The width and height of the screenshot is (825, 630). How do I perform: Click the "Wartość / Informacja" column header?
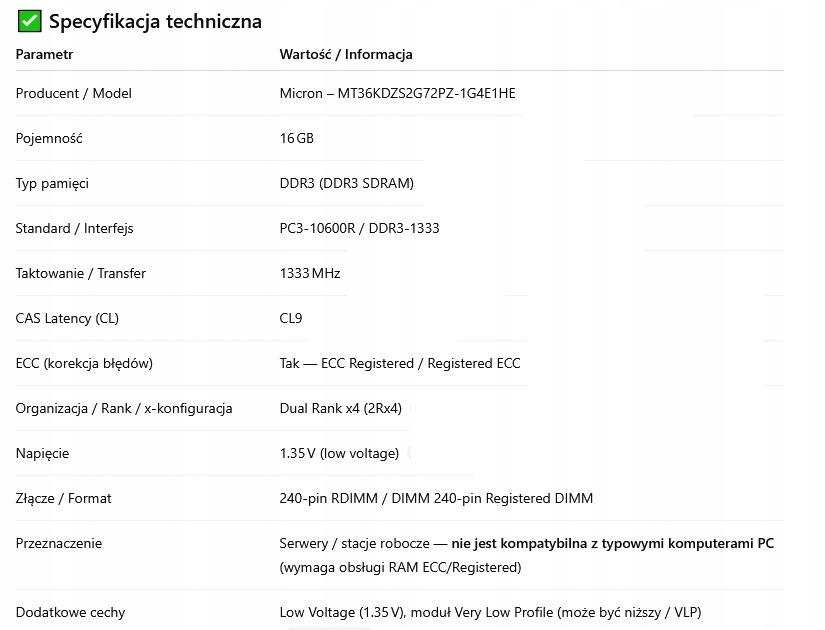(x=345, y=54)
